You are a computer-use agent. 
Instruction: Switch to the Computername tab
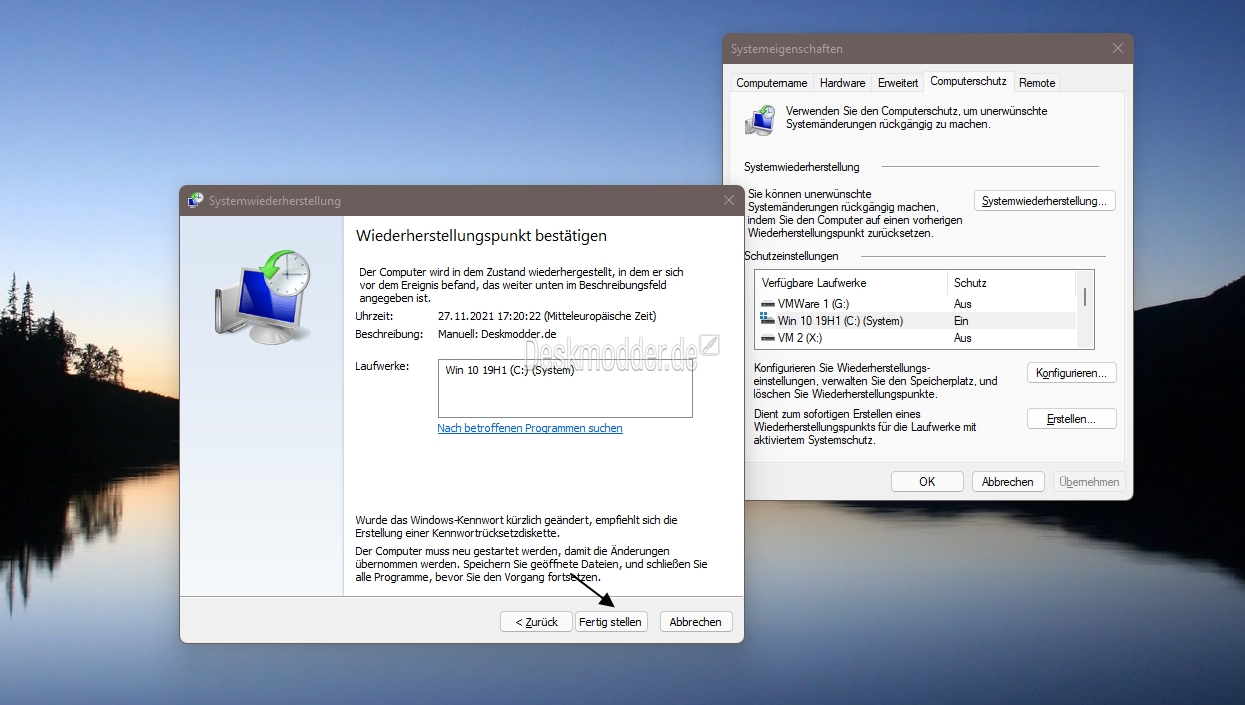(772, 83)
